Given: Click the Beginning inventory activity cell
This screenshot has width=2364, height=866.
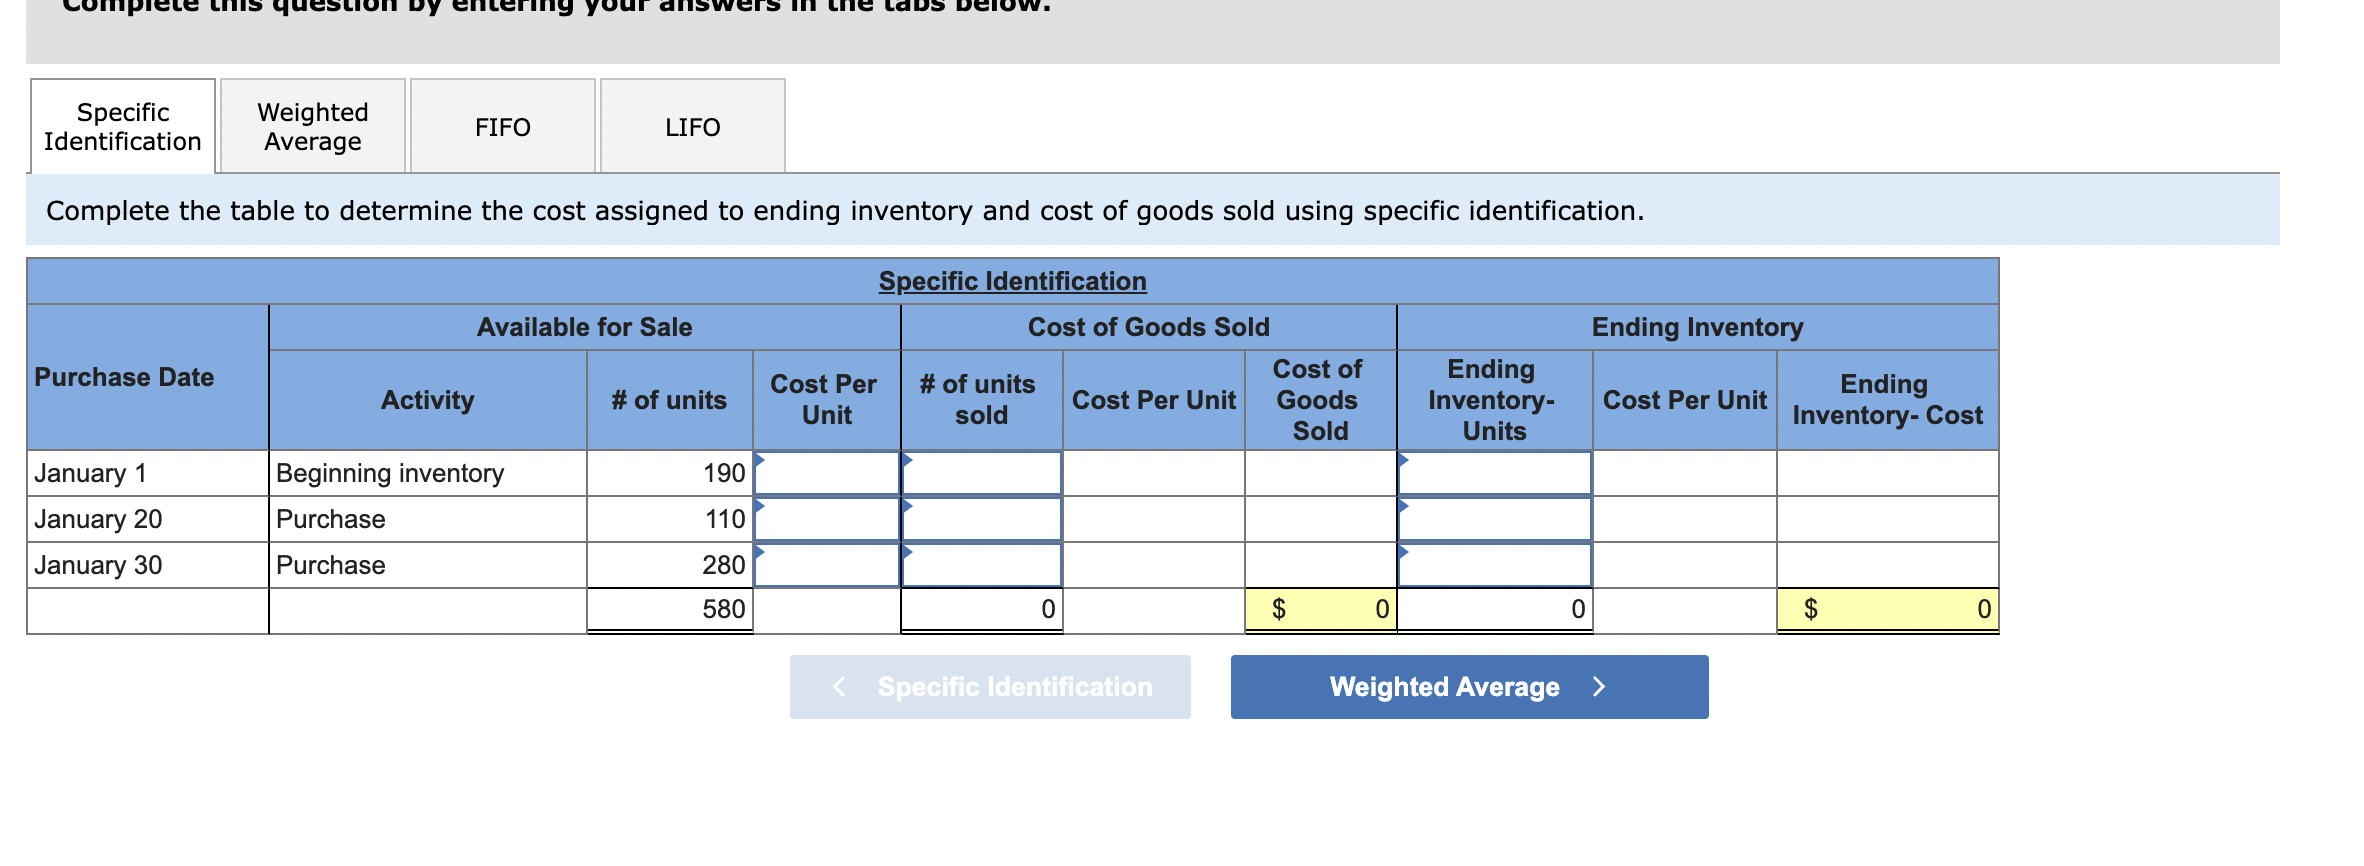Looking at the screenshot, I should [x=428, y=473].
